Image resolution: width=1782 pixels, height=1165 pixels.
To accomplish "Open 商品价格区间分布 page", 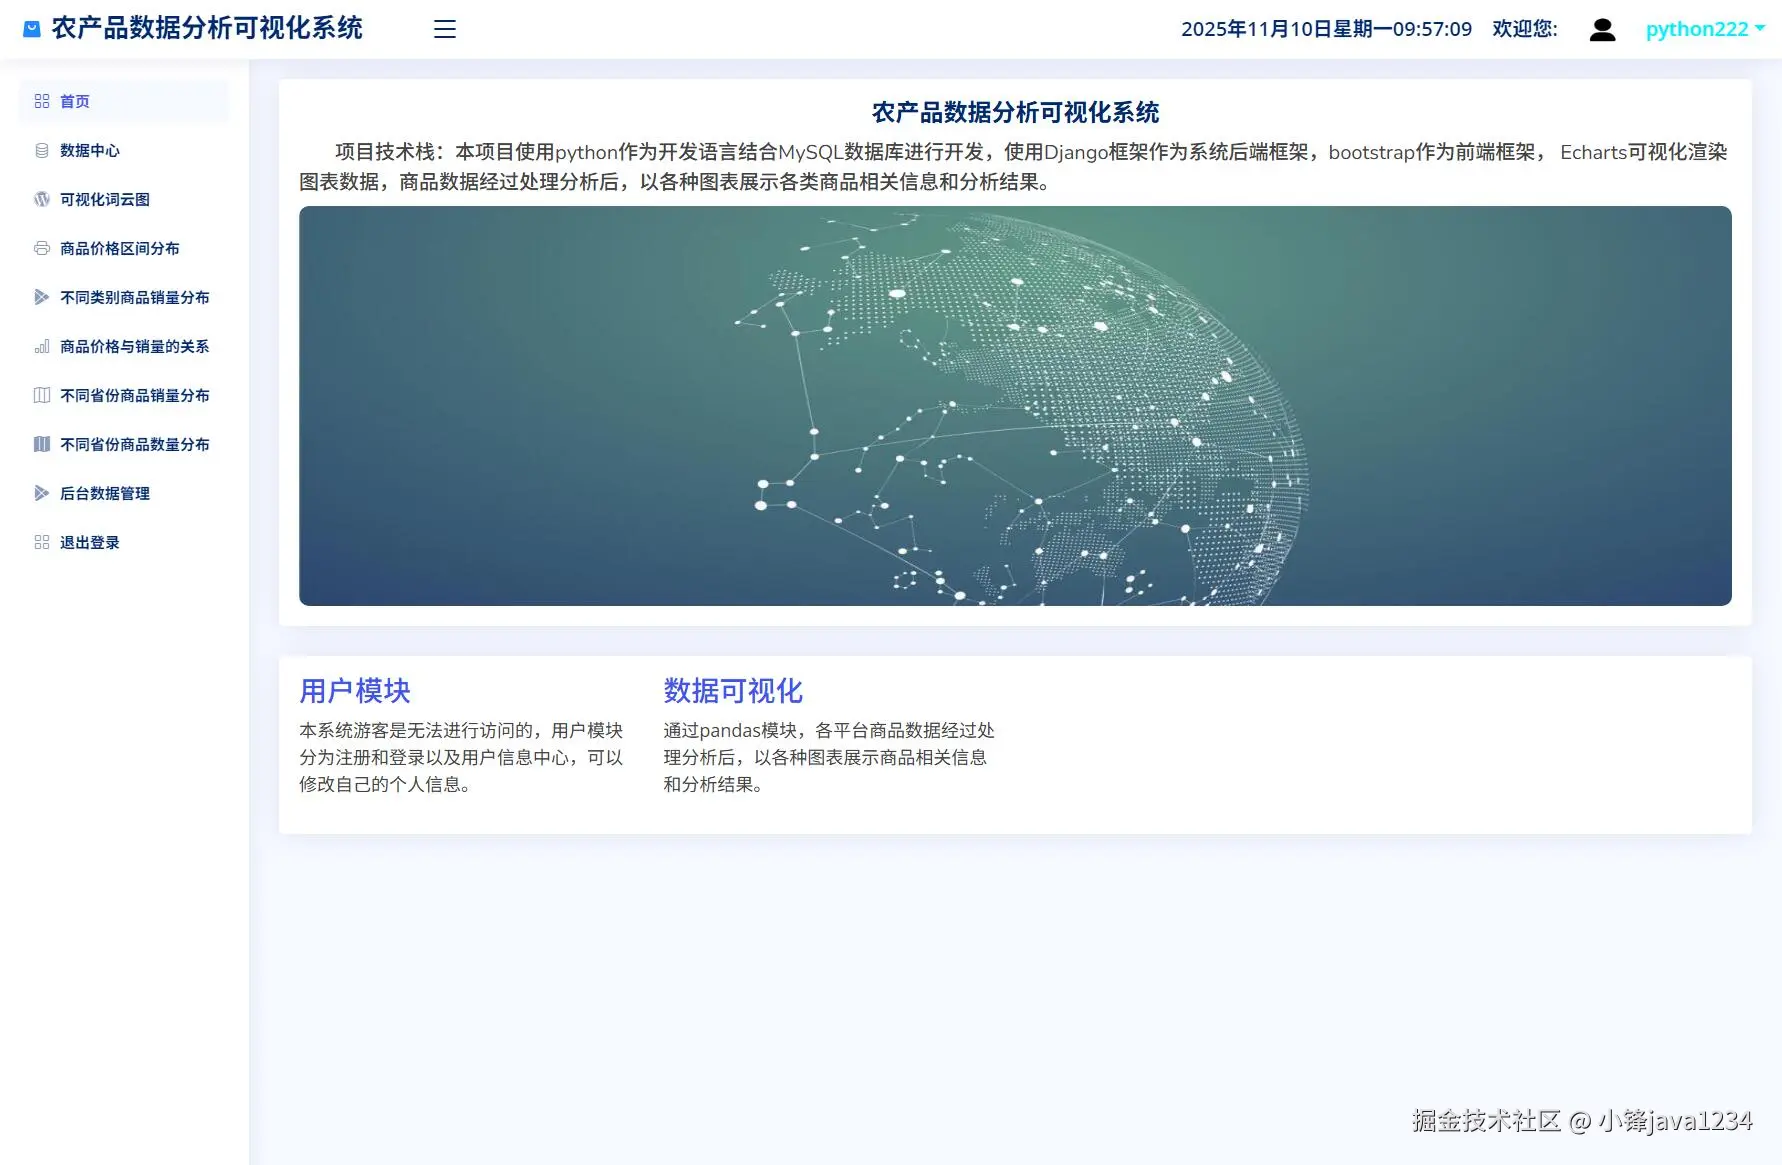I will [124, 248].
